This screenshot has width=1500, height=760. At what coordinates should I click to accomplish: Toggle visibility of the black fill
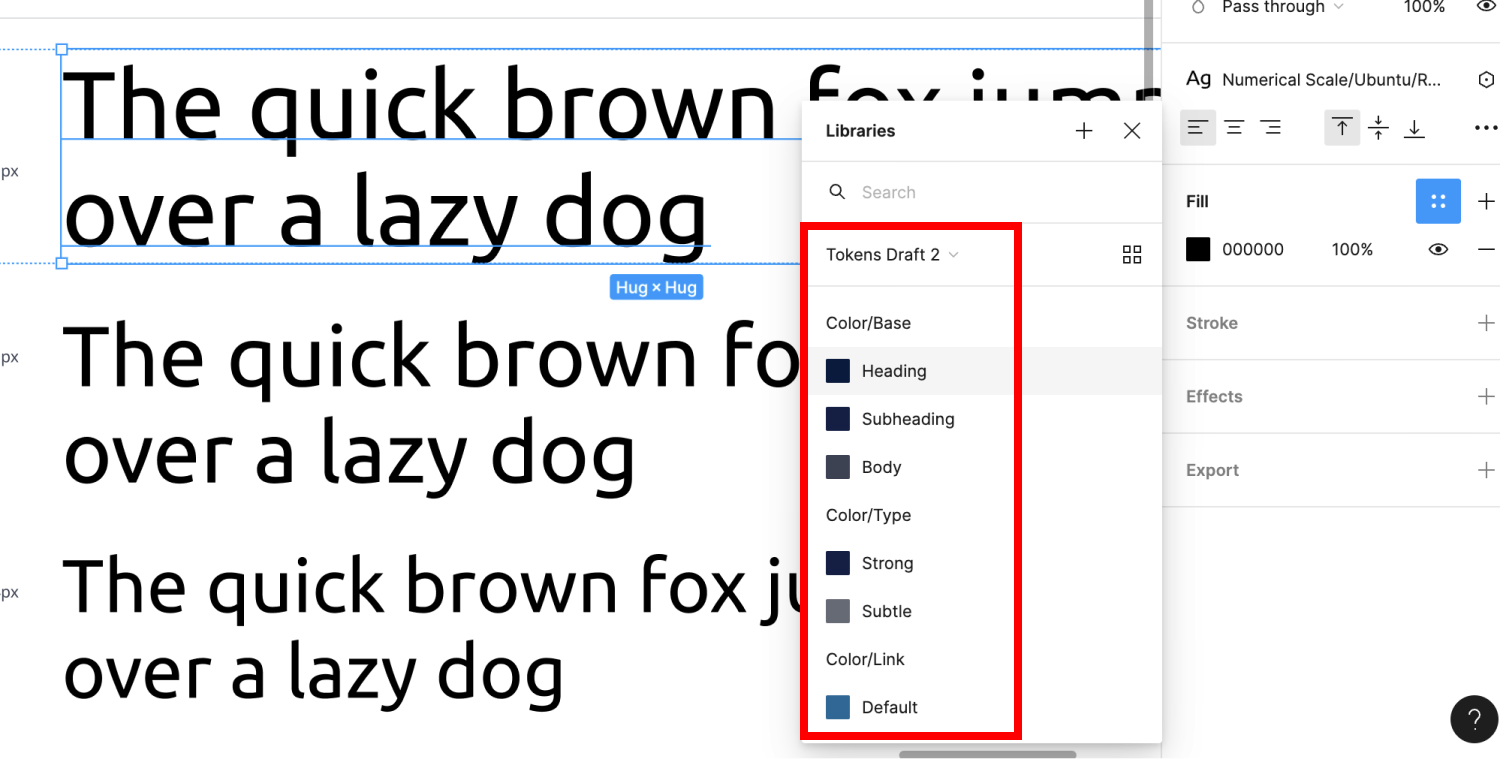click(1437, 249)
